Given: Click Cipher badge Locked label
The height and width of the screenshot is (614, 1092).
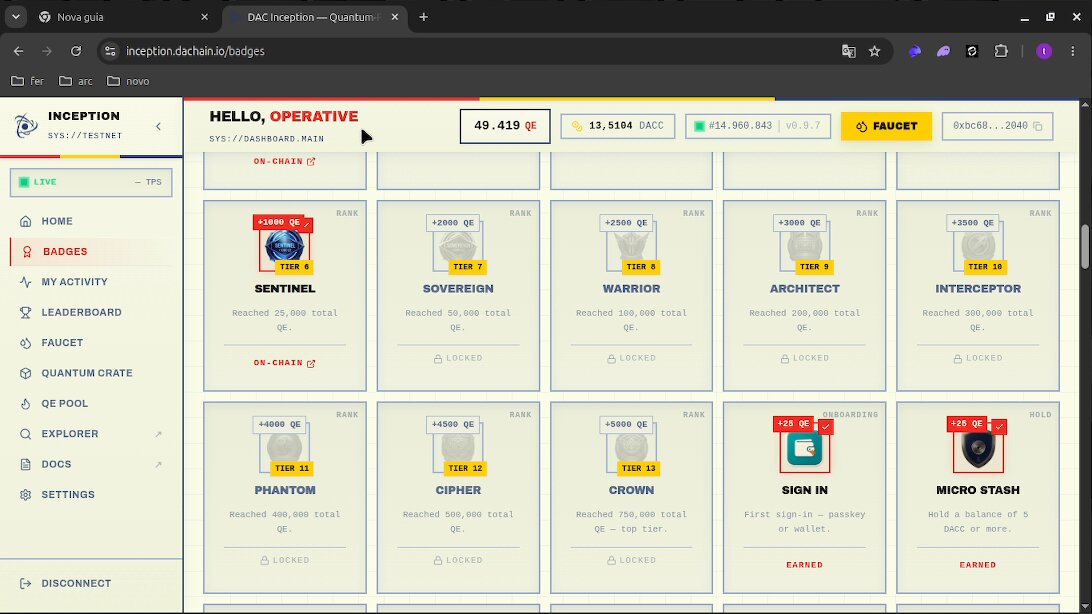Looking at the screenshot, I should coord(458,560).
